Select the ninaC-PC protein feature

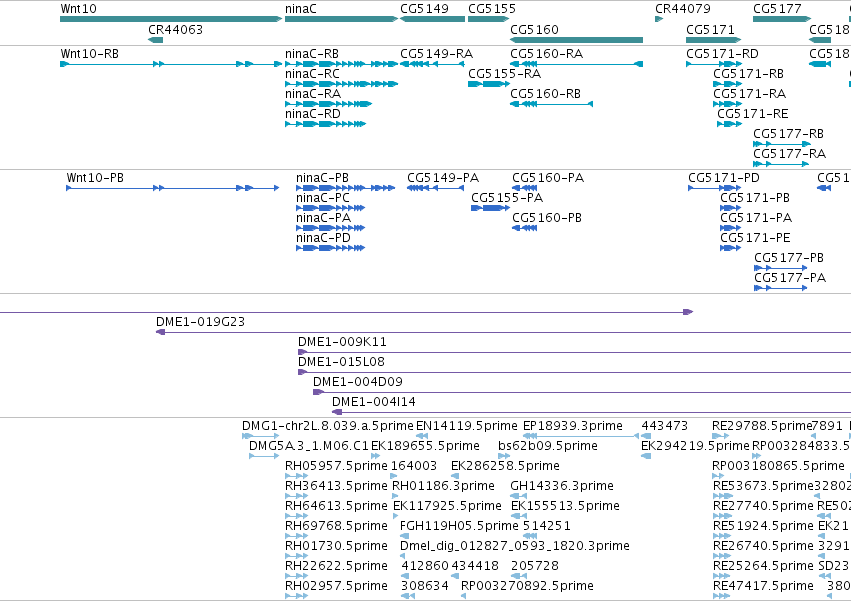coord(331,208)
